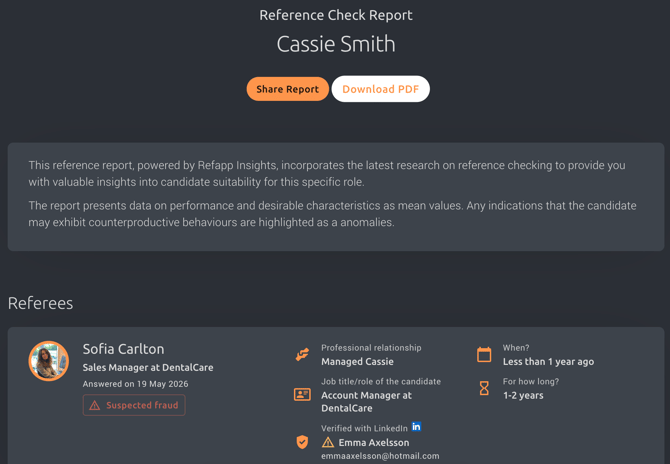Image resolution: width=670 pixels, height=464 pixels.
Task: Click the Suspected fraud warning badge
Action: [134, 405]
